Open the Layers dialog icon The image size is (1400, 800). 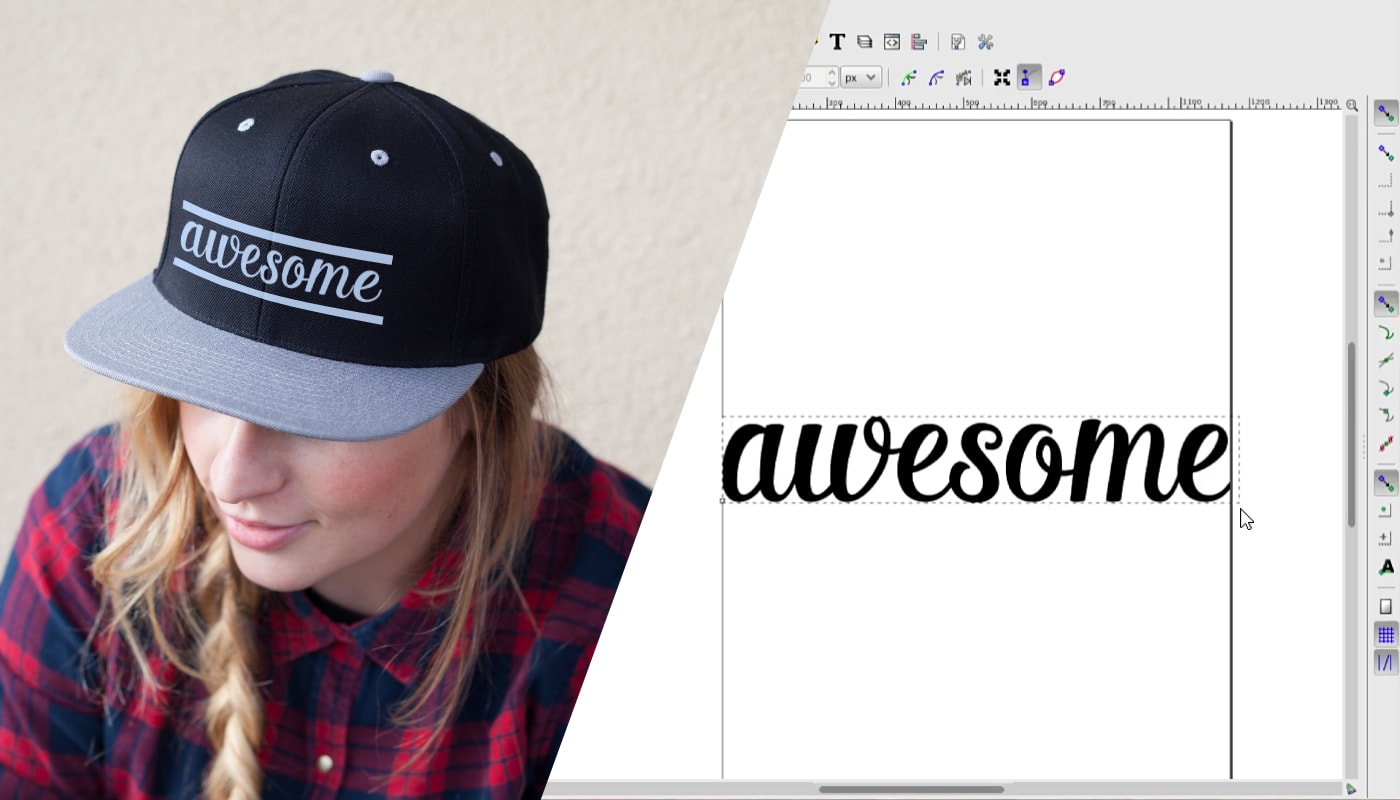click(x=864, y=42)
